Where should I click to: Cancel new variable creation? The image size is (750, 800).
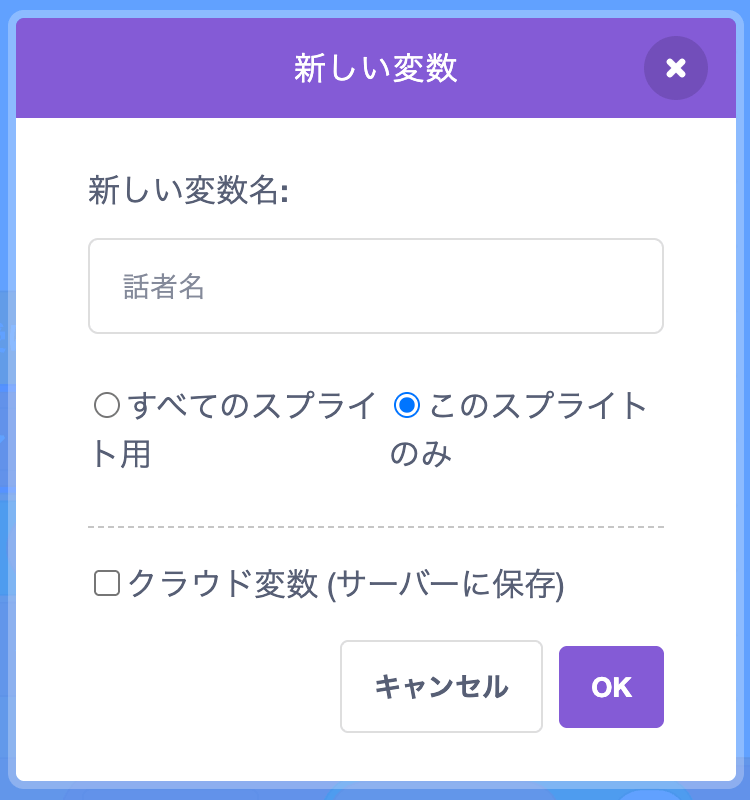(441, 687)
